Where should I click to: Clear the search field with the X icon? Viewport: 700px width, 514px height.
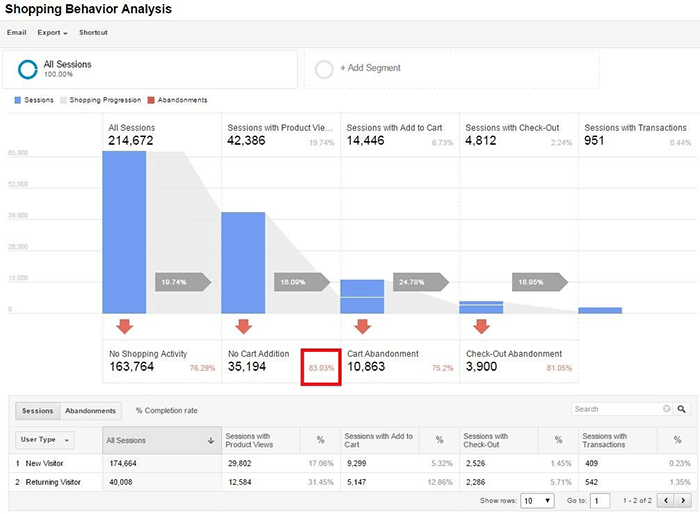point(667,409)
